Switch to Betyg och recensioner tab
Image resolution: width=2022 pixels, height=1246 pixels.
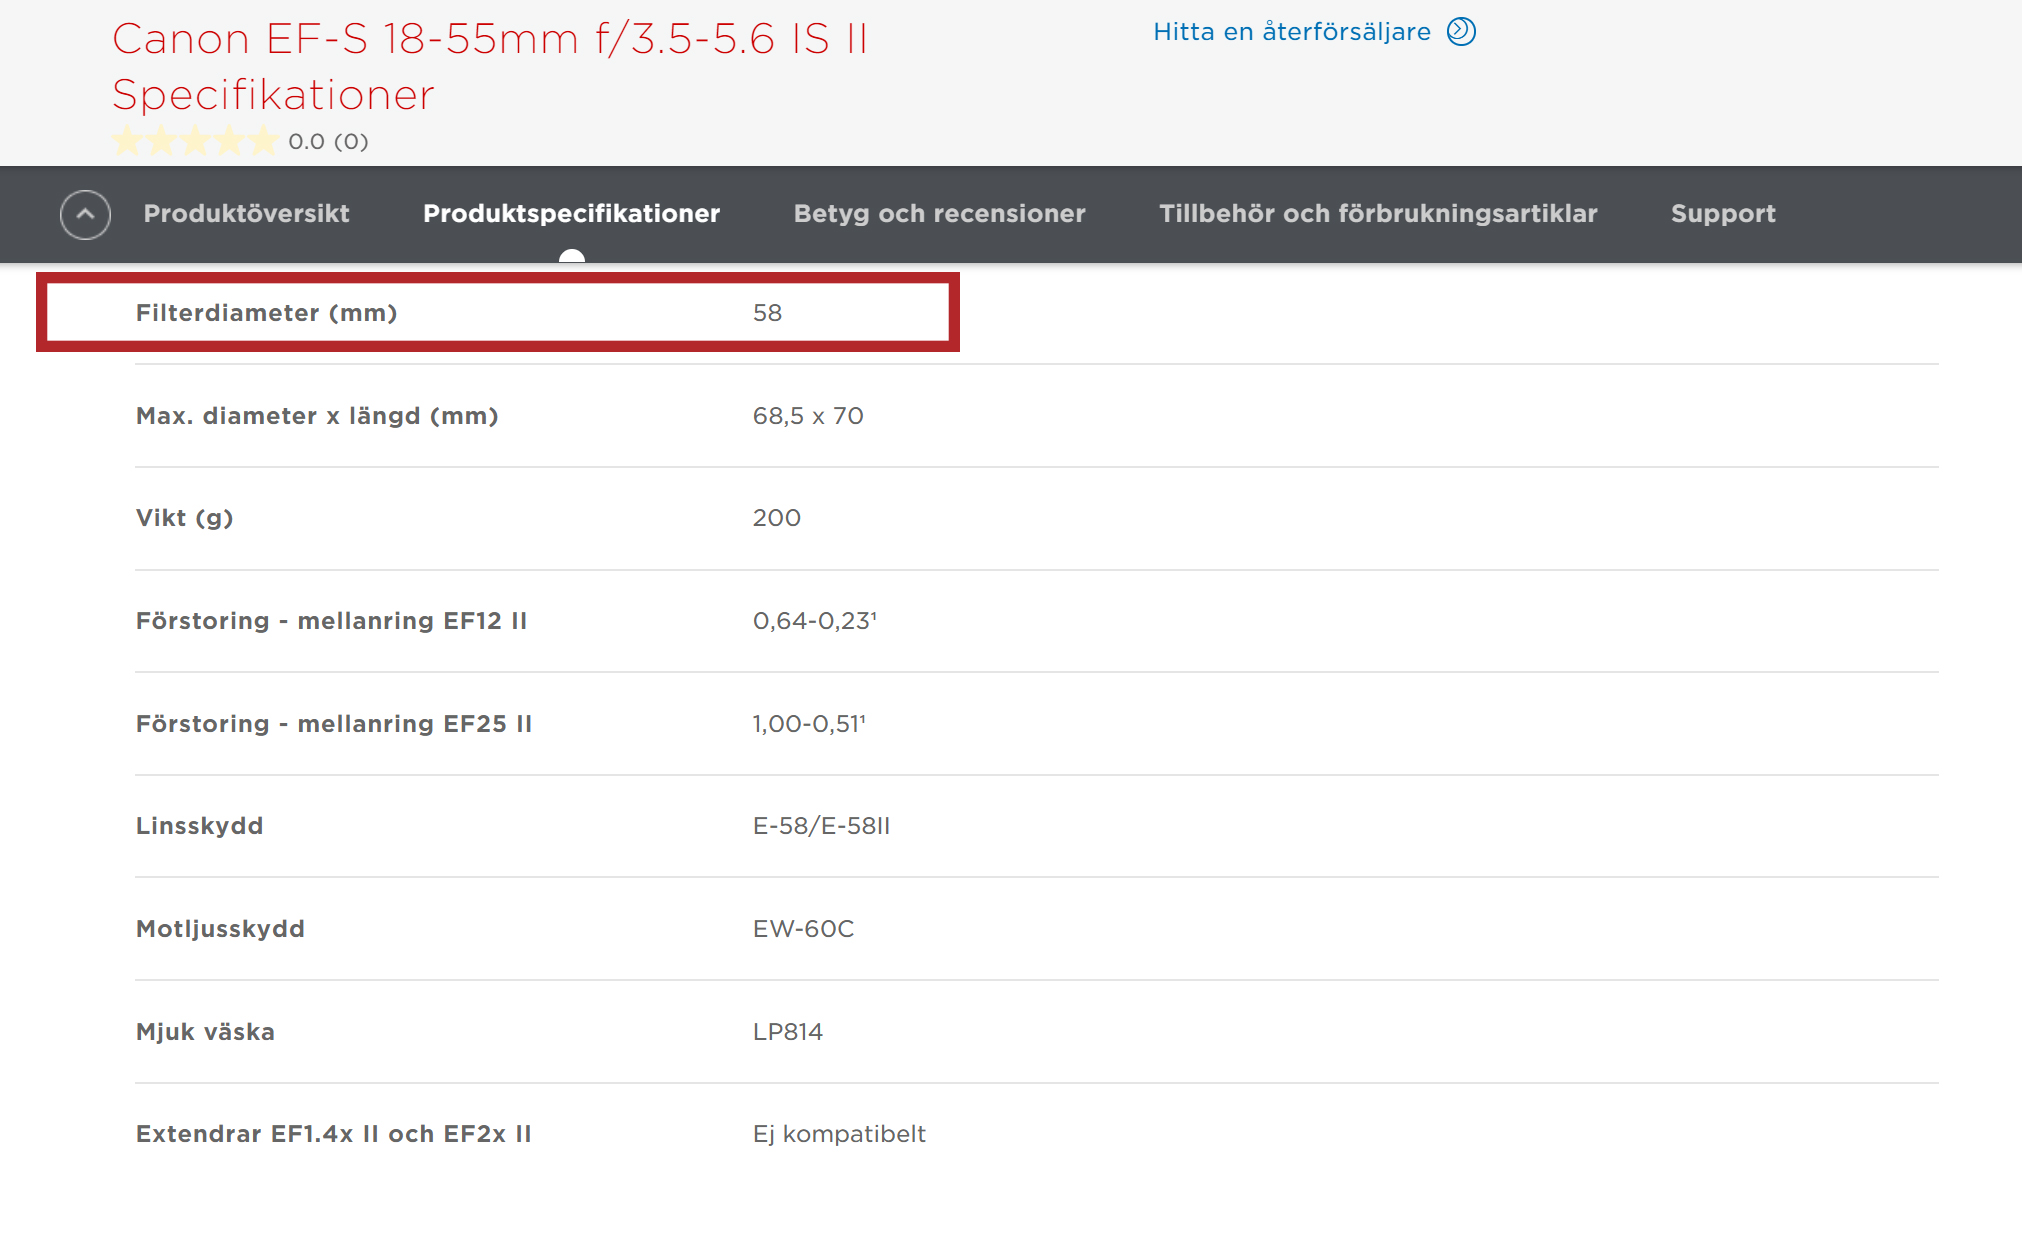[939, 214]
